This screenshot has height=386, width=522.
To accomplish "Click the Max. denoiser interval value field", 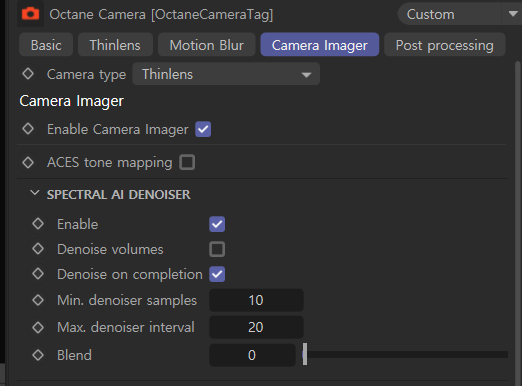I will [256, 327].
